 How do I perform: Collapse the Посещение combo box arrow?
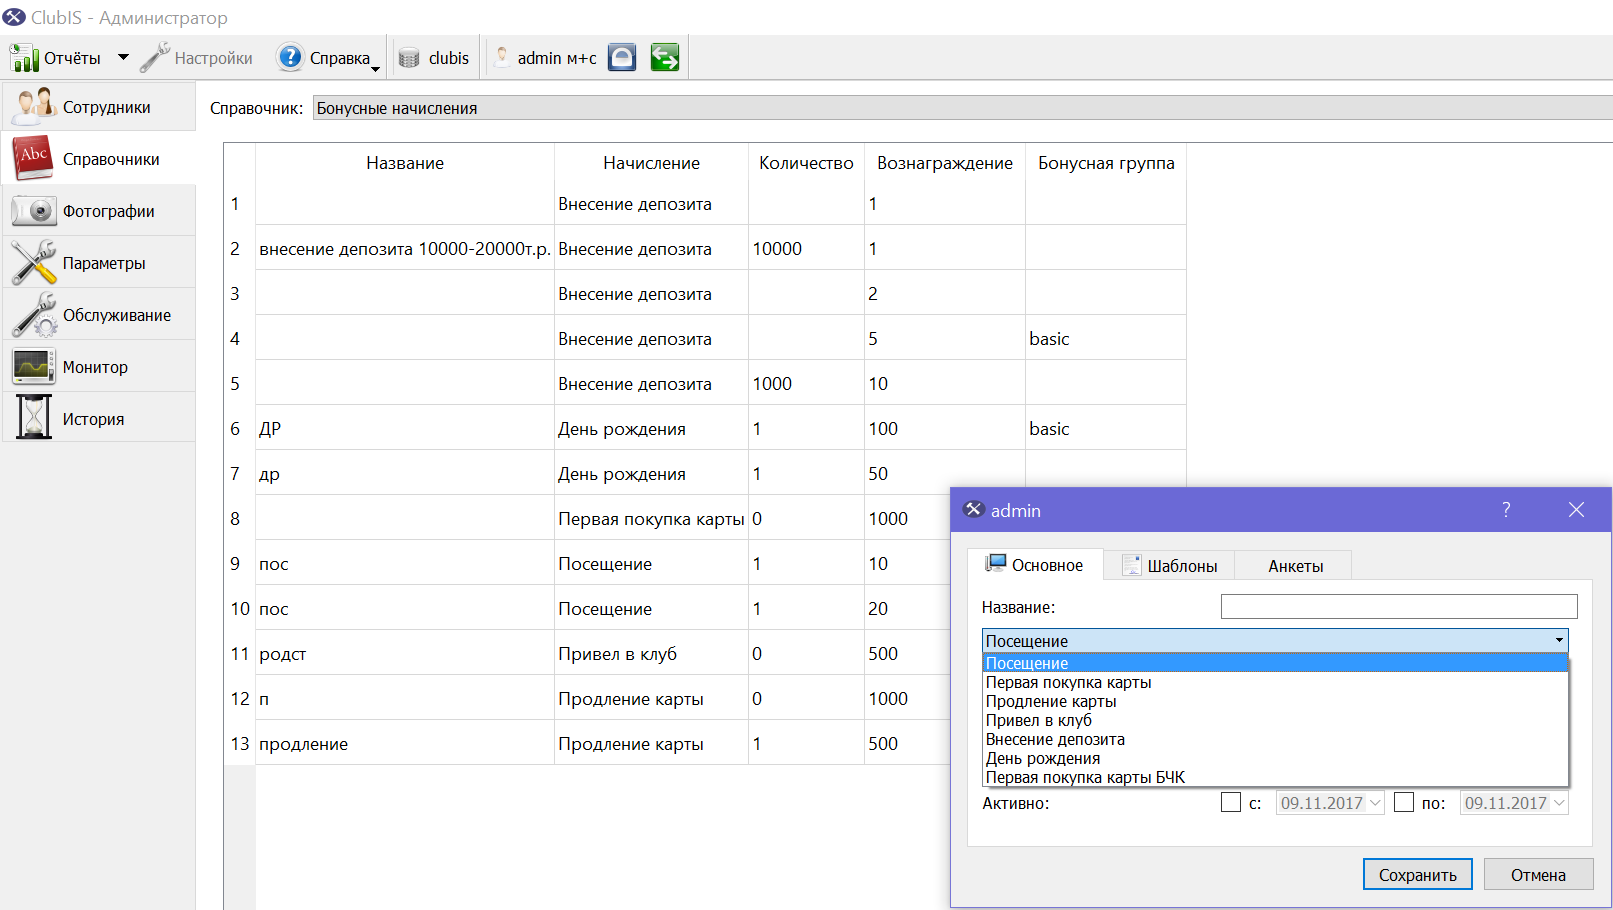pos(1559,640)
